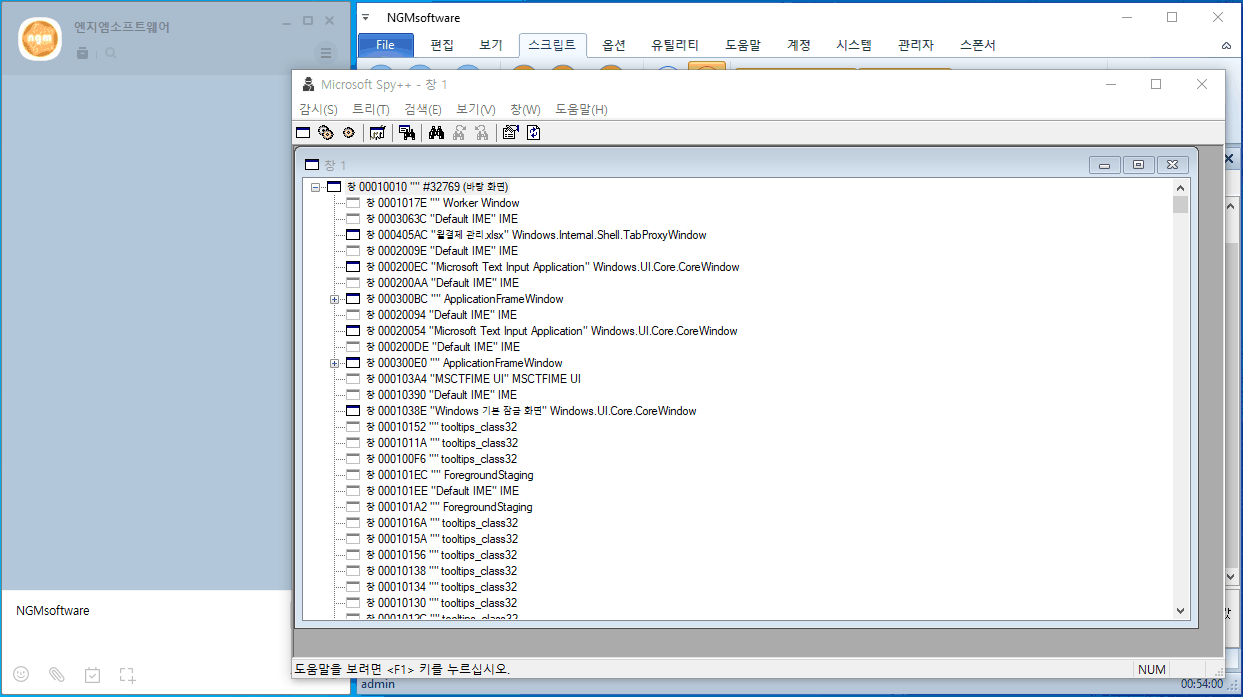Switch to the NGMsoftware ribbon 보기 tab
Viewport: 1243px width, 697px height.
click(x=491, y=45)
